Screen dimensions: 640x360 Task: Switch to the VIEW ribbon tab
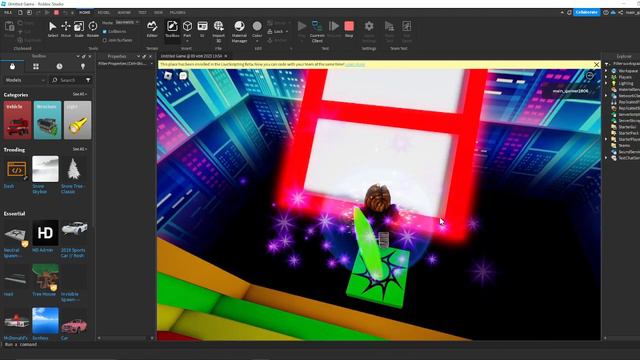tap(158, 13)
